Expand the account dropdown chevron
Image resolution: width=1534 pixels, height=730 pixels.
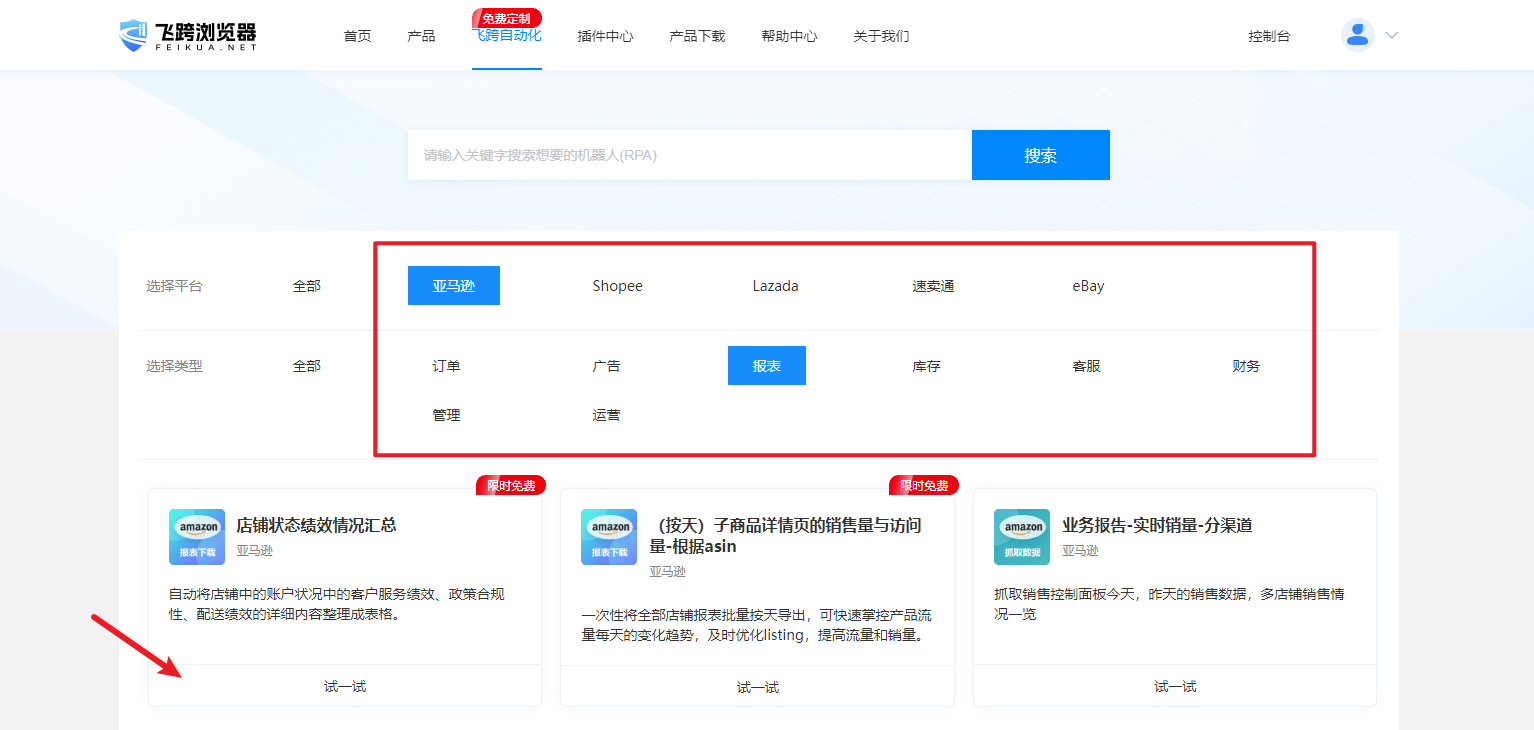(1392, 35)
